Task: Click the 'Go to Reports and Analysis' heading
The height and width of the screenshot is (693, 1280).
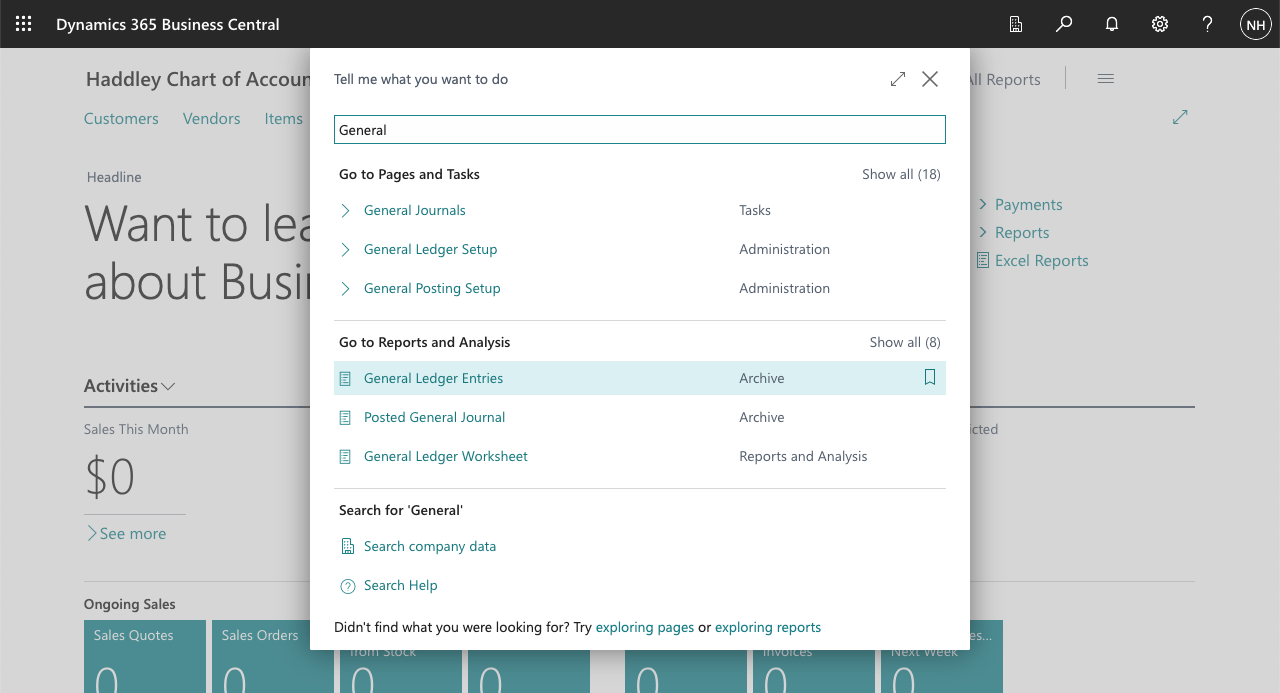Action: click(x=424, y=342)
